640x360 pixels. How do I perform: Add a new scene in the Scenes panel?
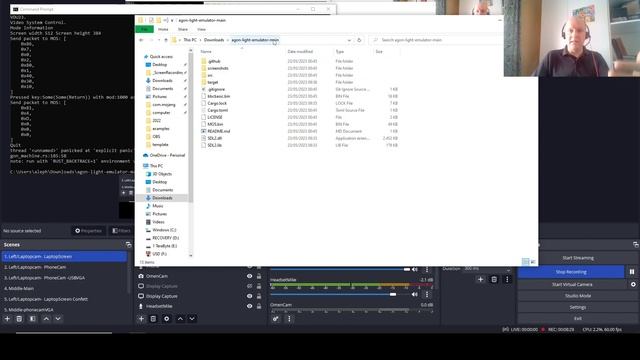pos(7,319)
